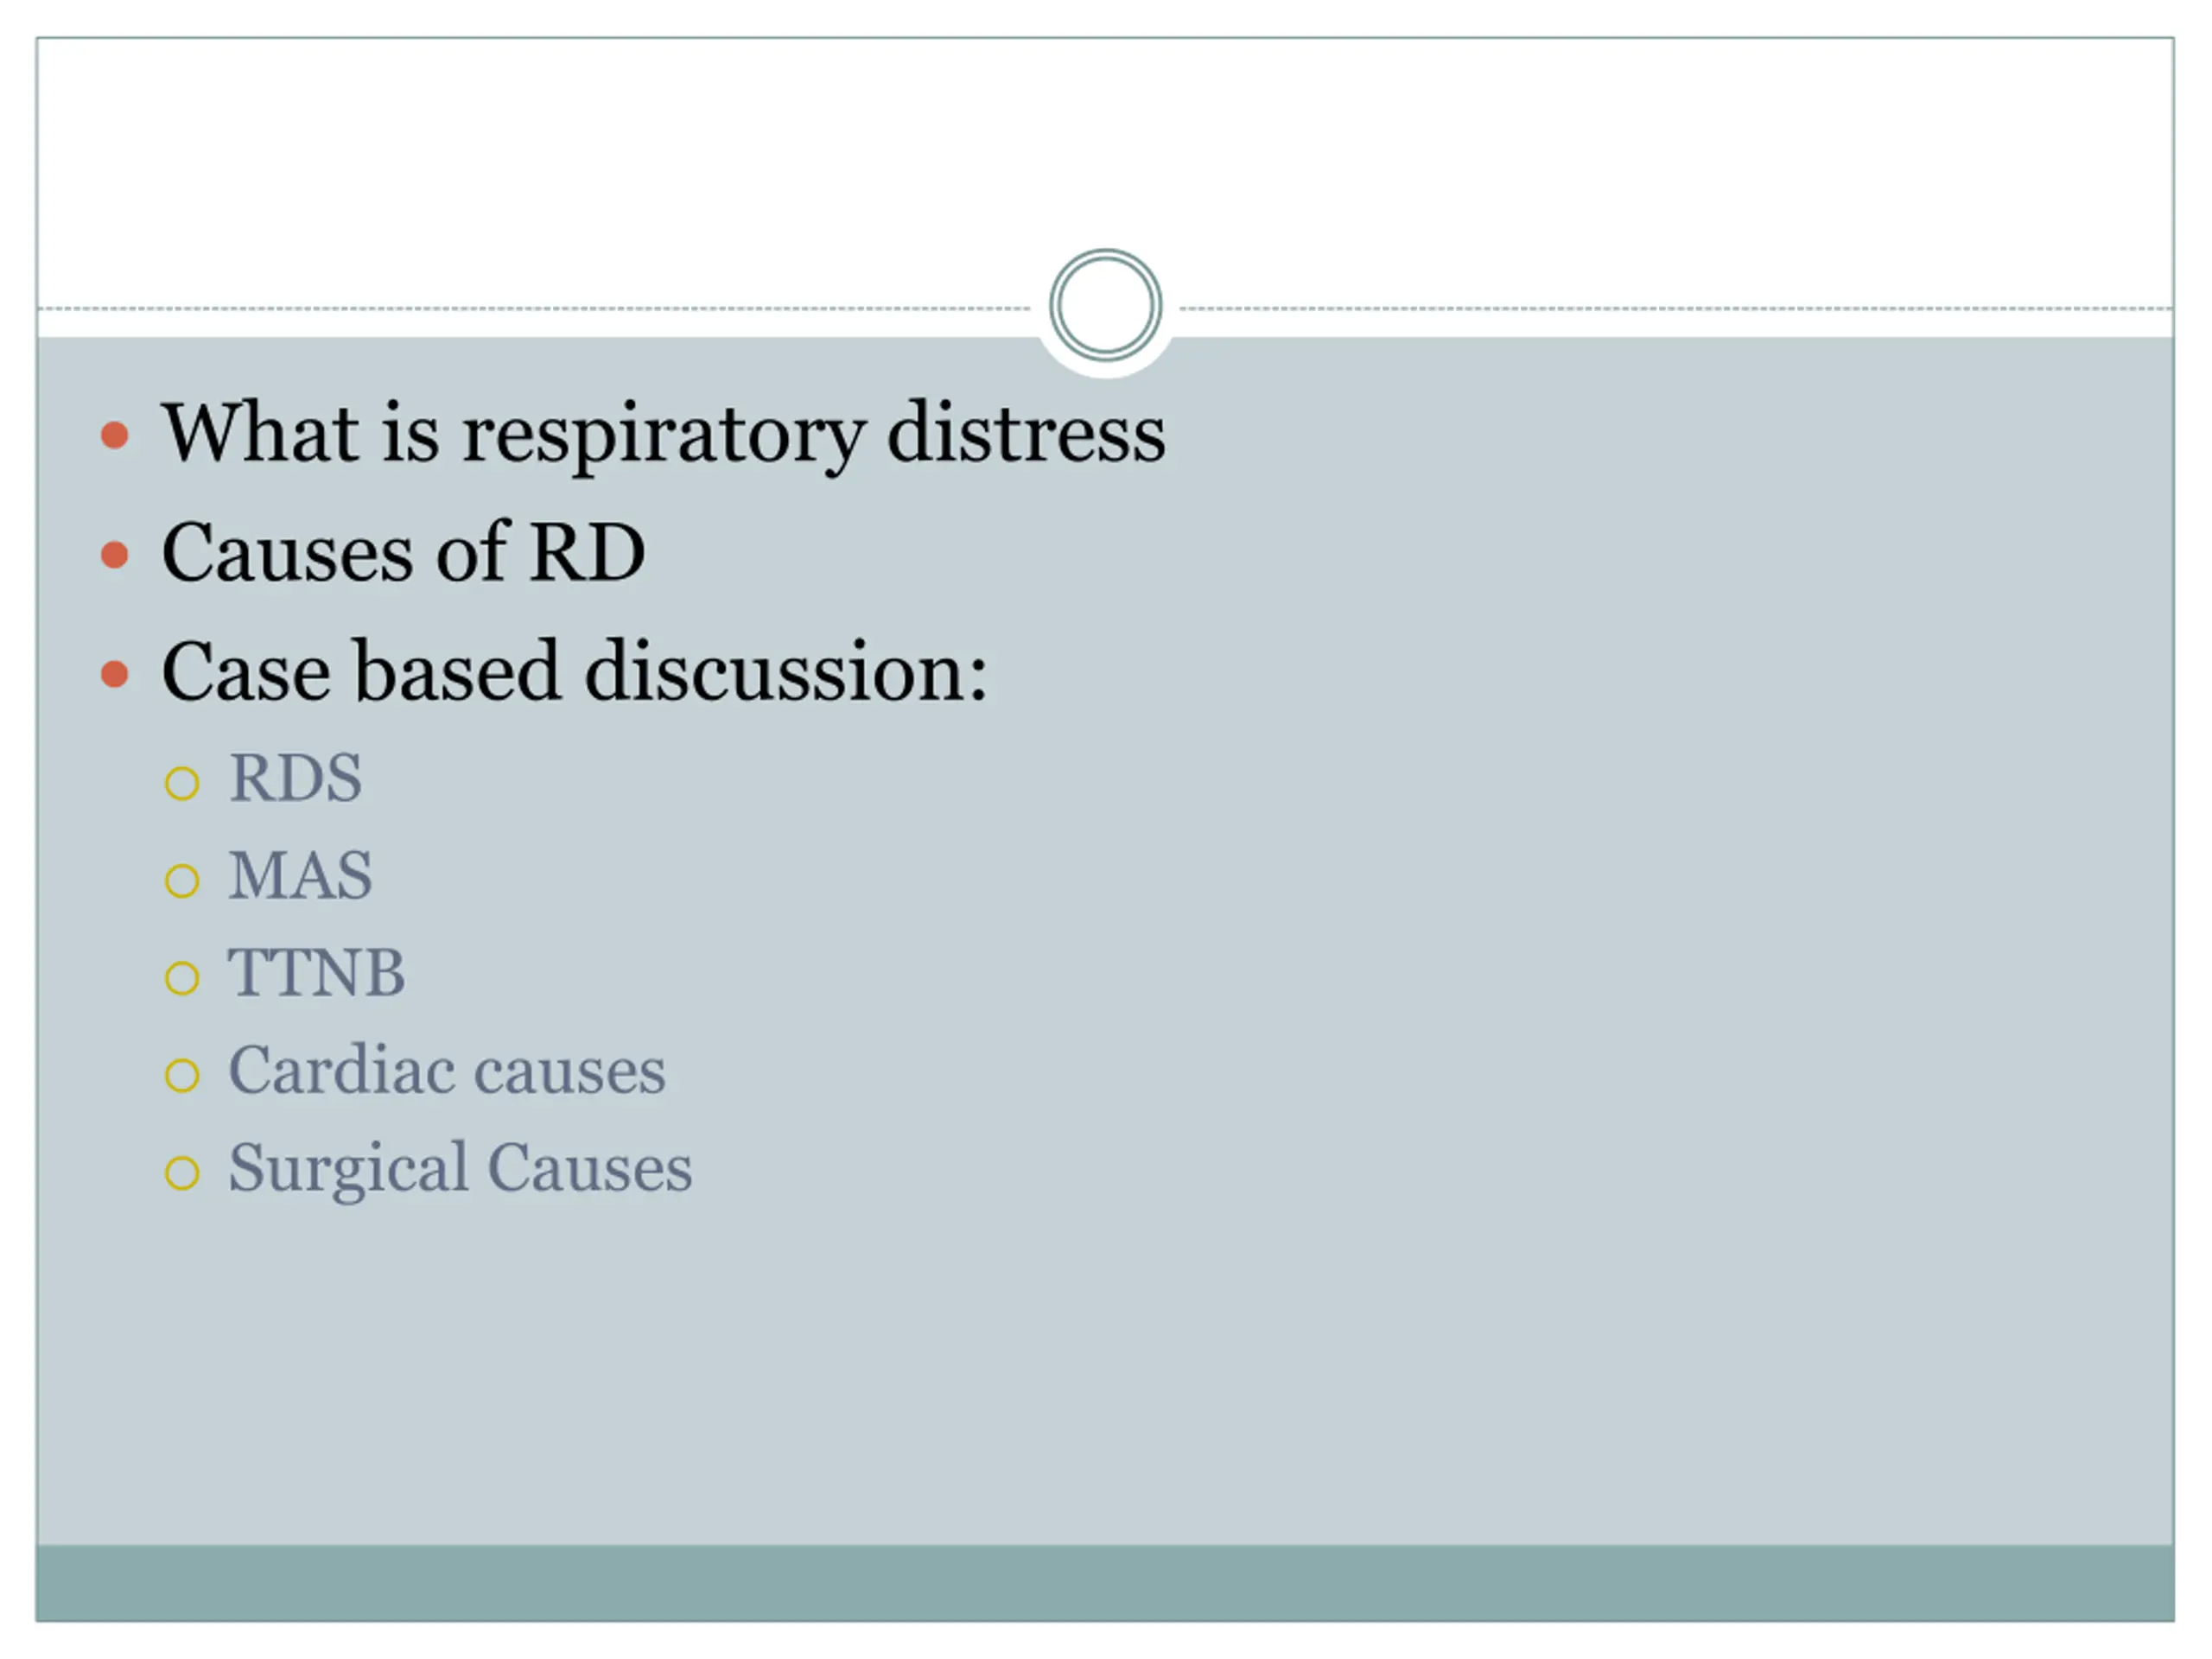
Task: Select the "What is respiratory distress" line
Action: (x=663, y=433)
